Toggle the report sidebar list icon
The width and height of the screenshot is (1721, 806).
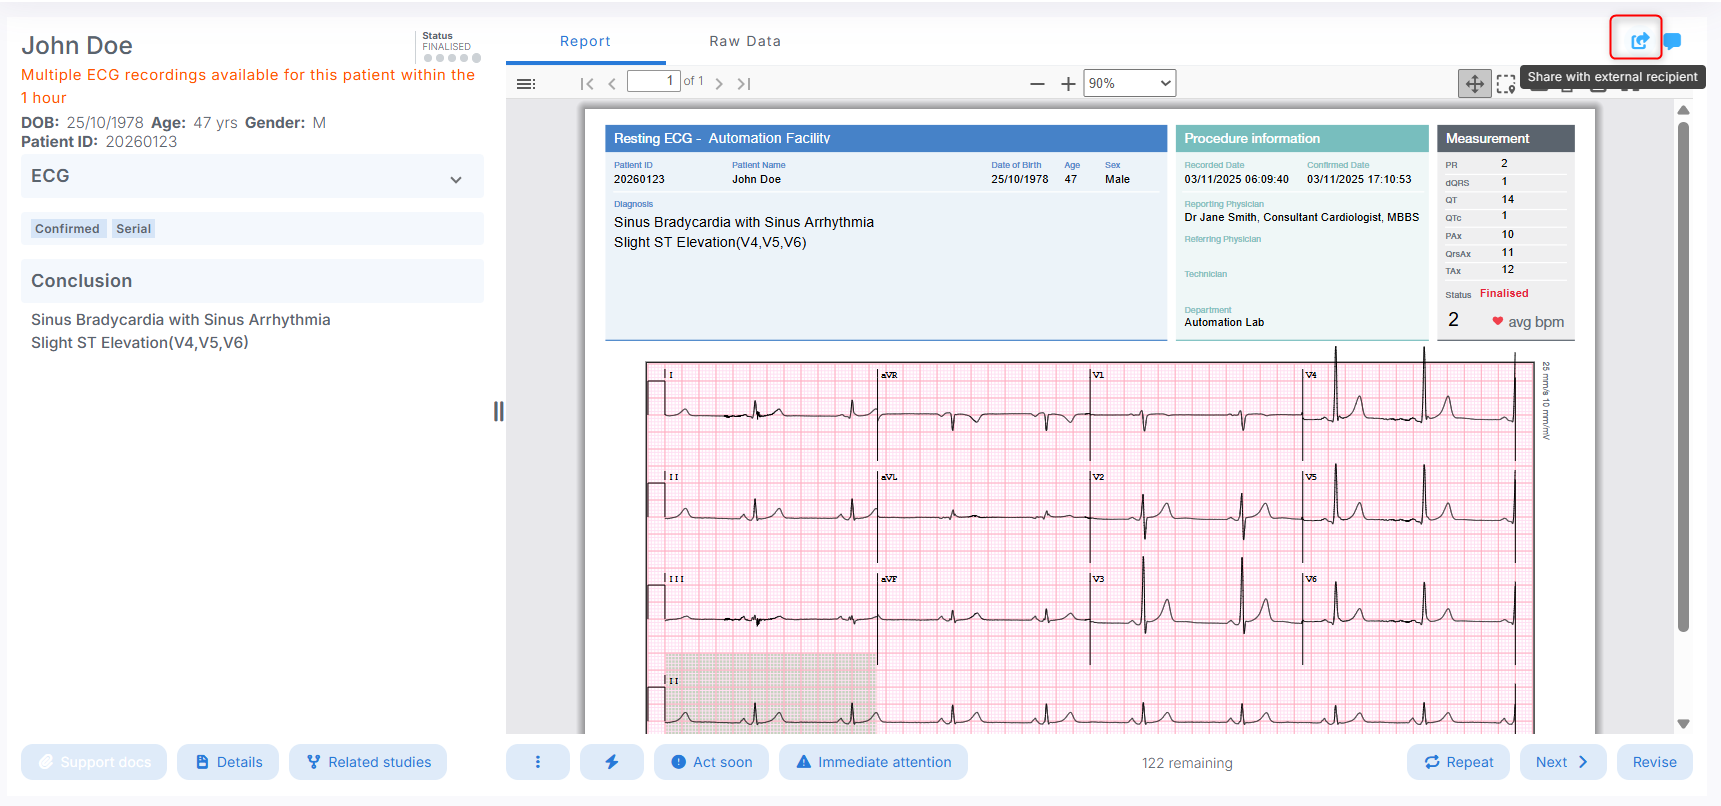525,84
